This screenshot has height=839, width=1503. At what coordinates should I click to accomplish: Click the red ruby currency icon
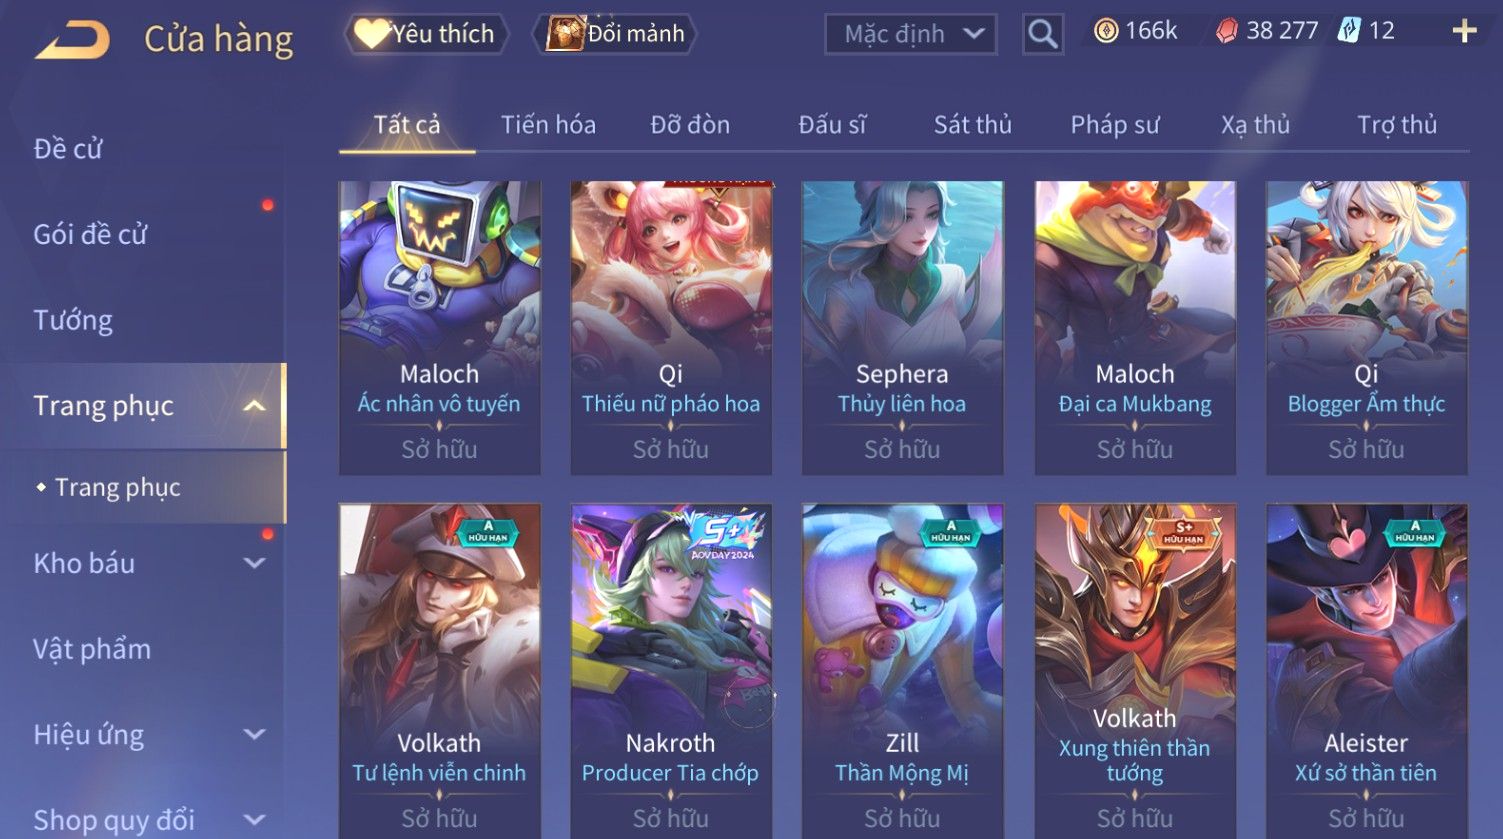(1227, 32)
